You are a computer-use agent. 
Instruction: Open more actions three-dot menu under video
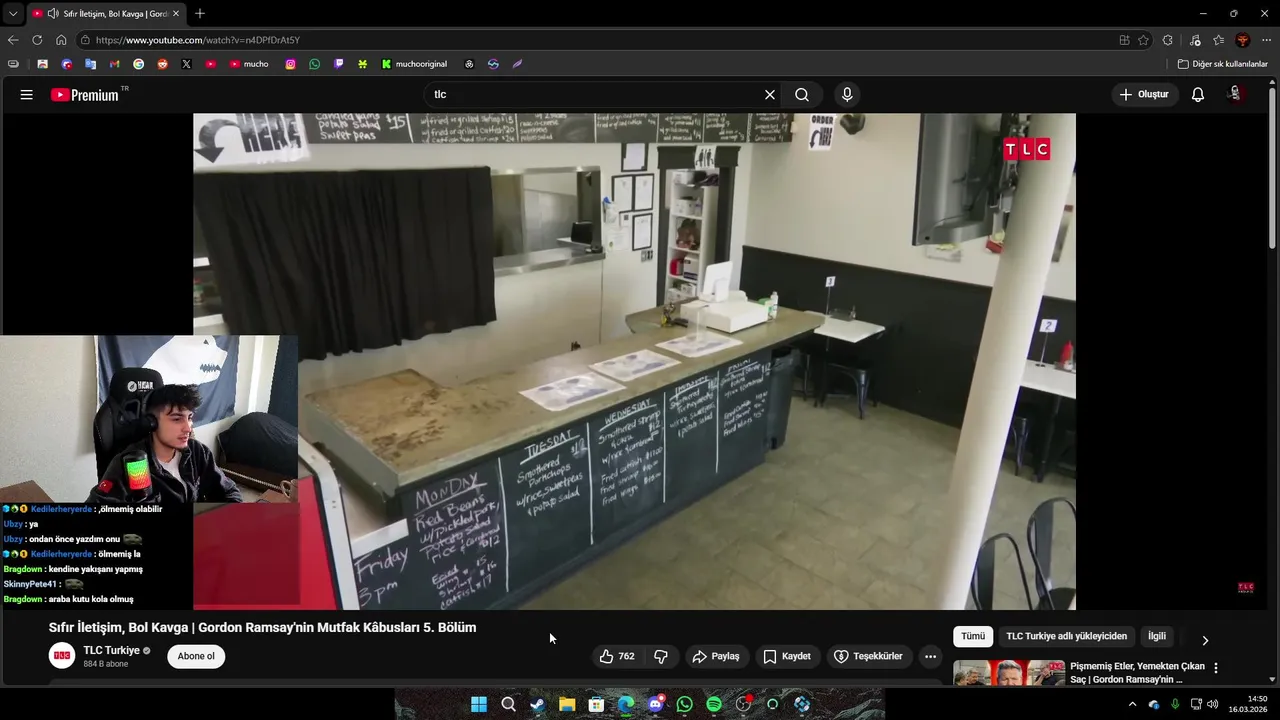[930, 656]
